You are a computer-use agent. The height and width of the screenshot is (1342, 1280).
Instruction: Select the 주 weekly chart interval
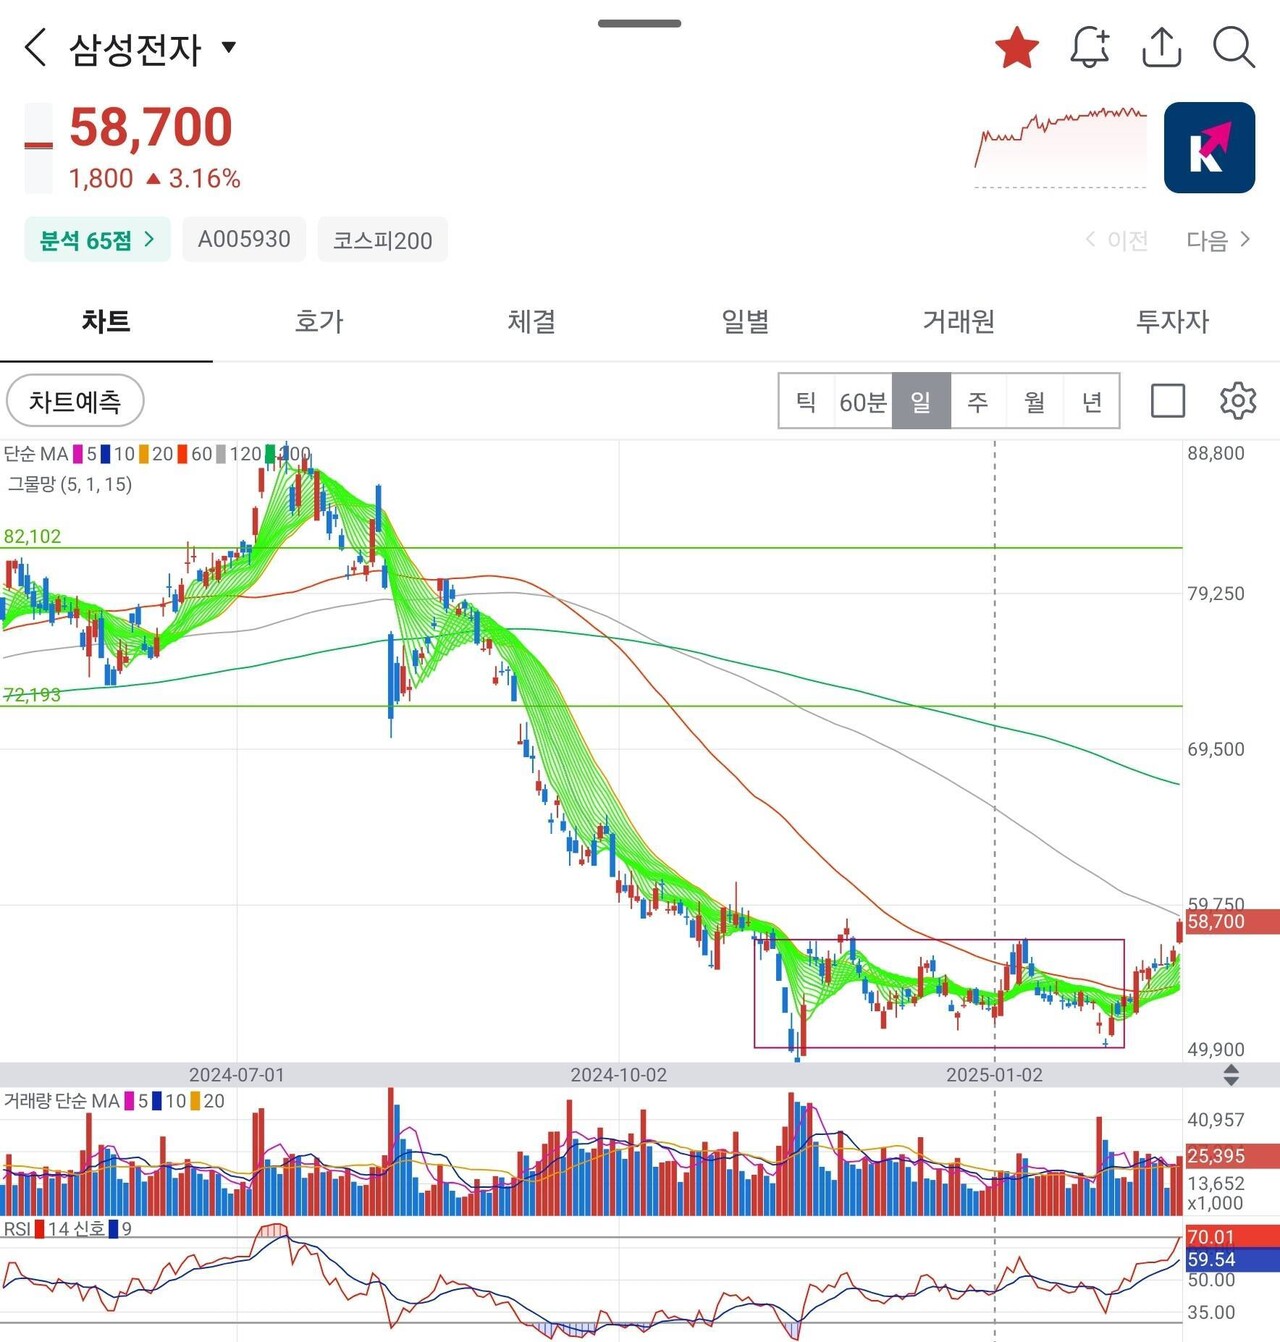977,402
